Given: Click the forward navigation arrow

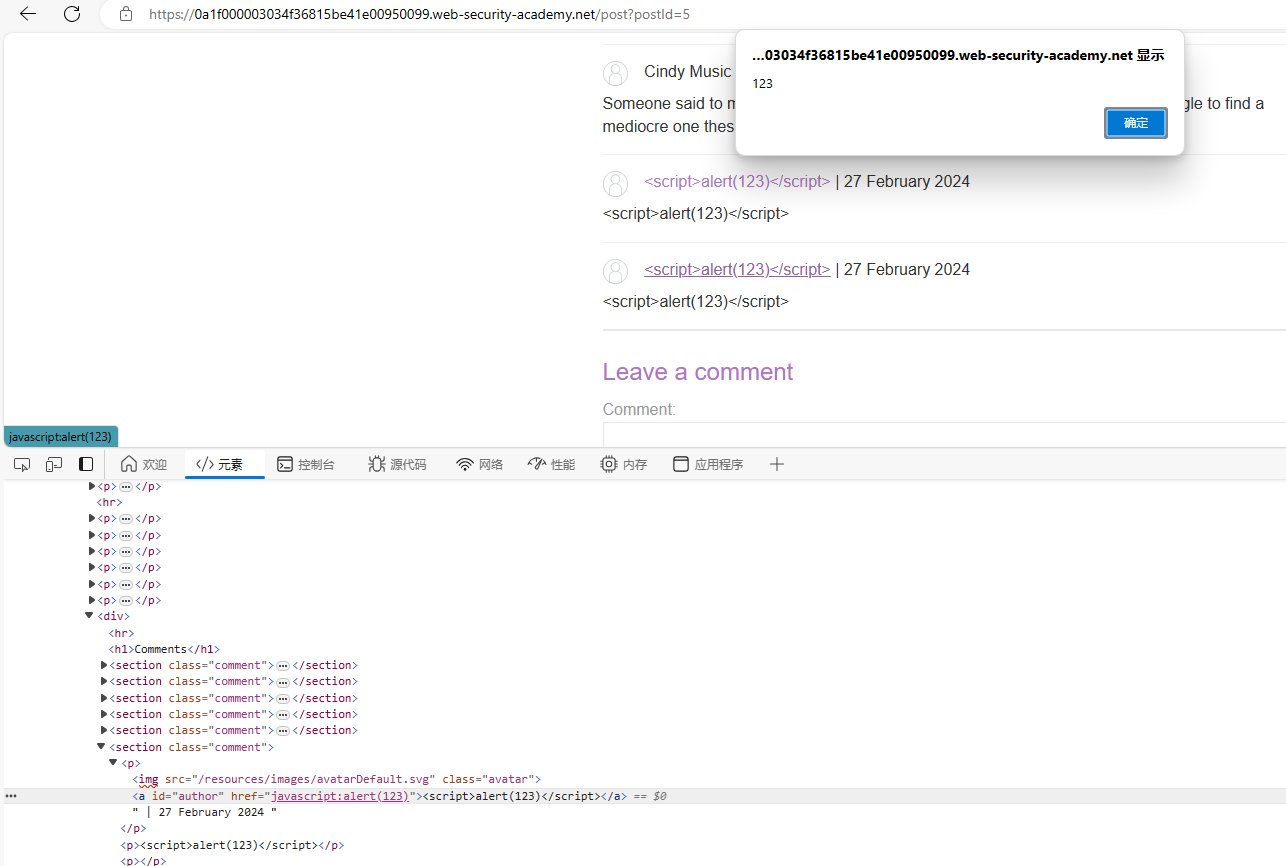Looking at the screenshot, I should 47,14.
